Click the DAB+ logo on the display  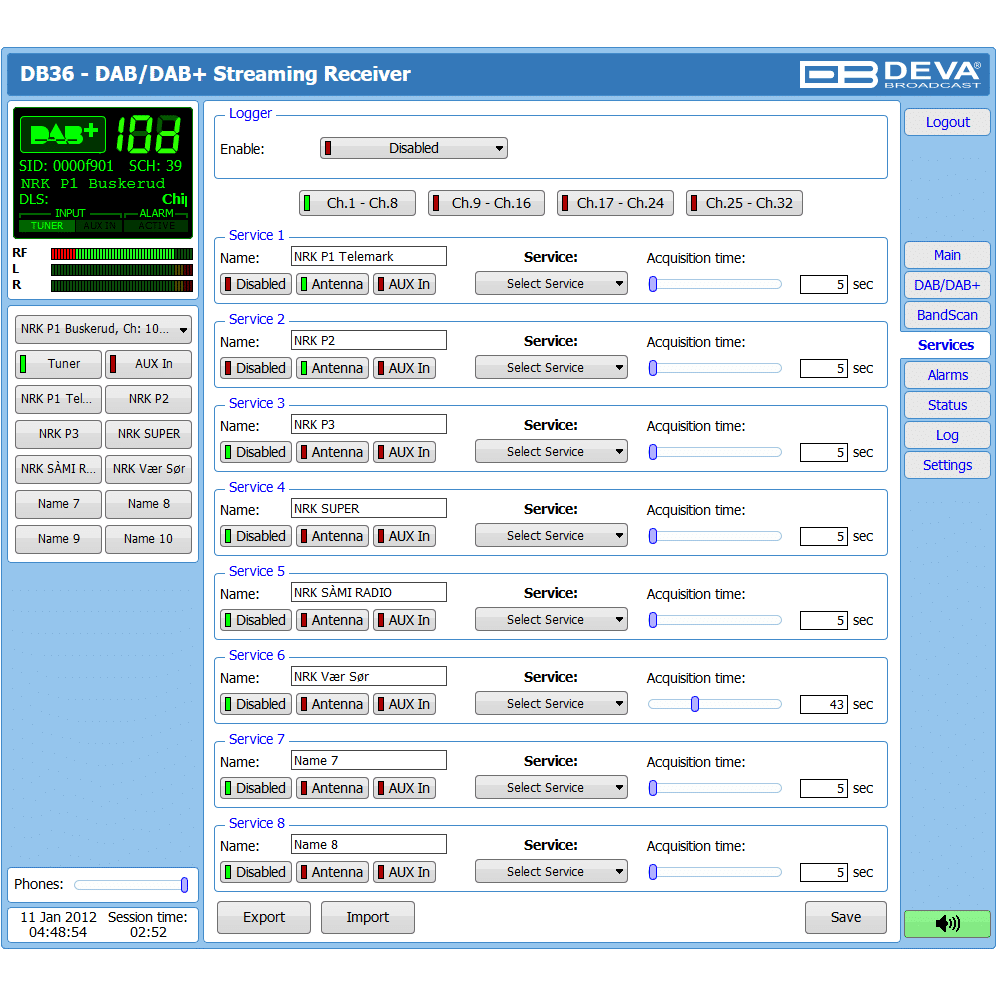click(63, 135)
